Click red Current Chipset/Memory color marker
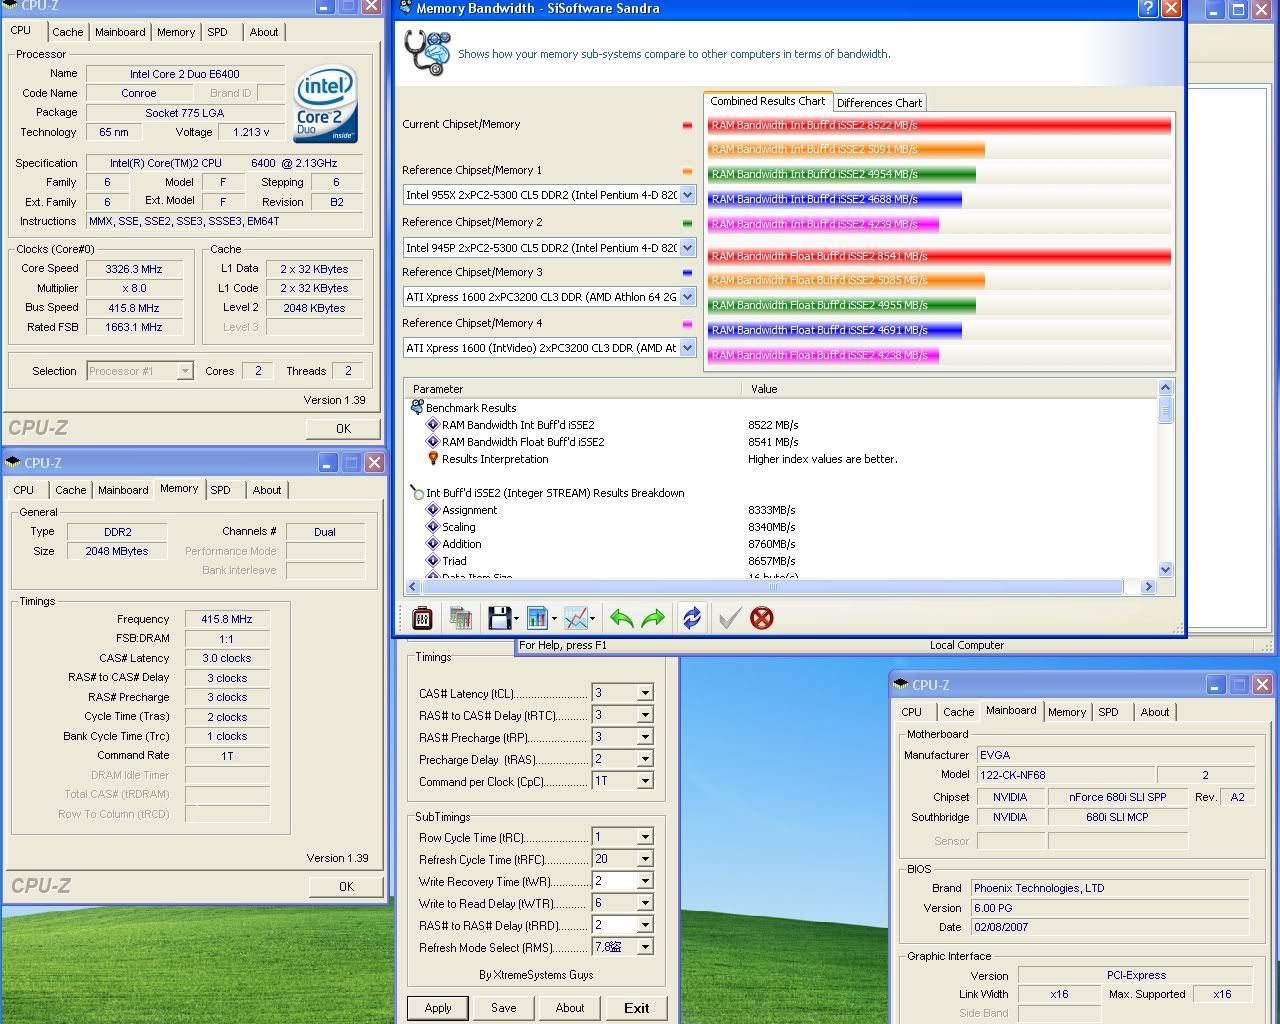Viewport: 1280px width, 1024px height. coord(687,125)
